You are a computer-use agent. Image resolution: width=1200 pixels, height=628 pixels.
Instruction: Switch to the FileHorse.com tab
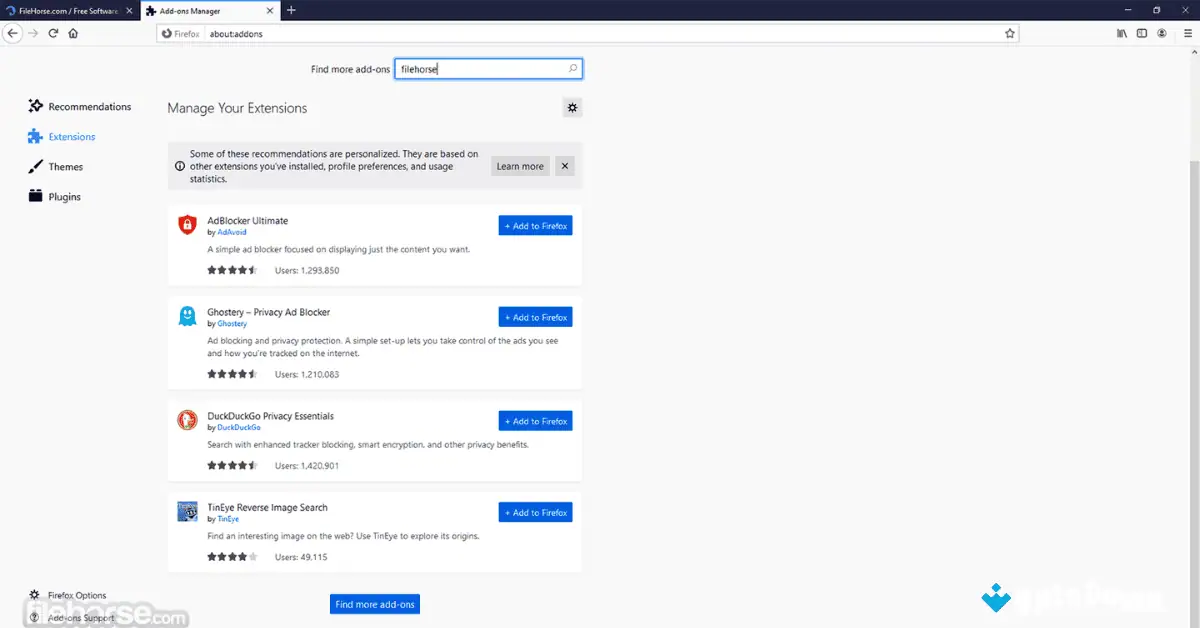[x=65, y=11]
